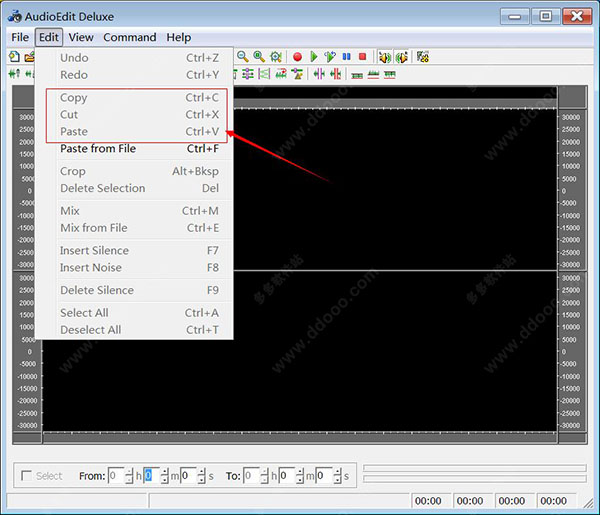The height and width of the screenshot is (515, 600).
Task: Increase From hours with up arrow
Action: 129,472
